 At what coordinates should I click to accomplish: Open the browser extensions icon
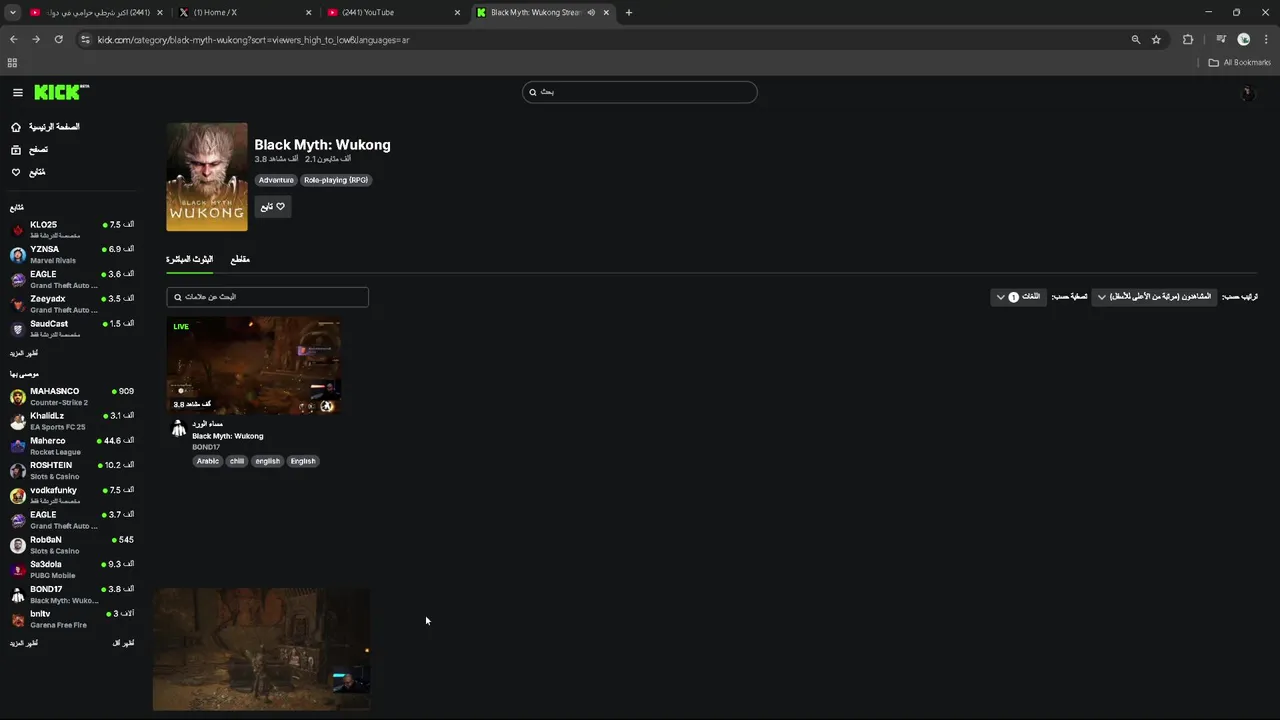pos(1188,39)
